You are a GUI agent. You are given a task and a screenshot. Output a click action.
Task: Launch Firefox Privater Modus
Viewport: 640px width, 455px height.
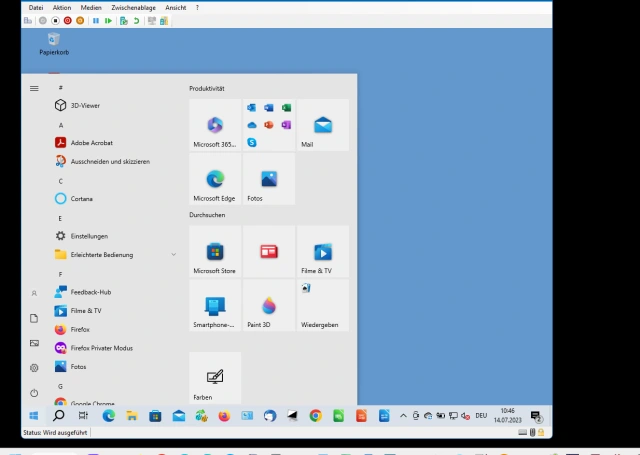[100, 347]
